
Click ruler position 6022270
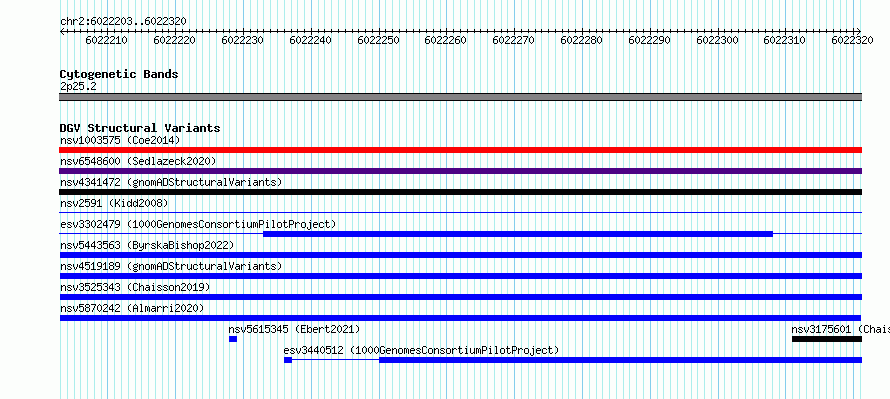point(514,40)
